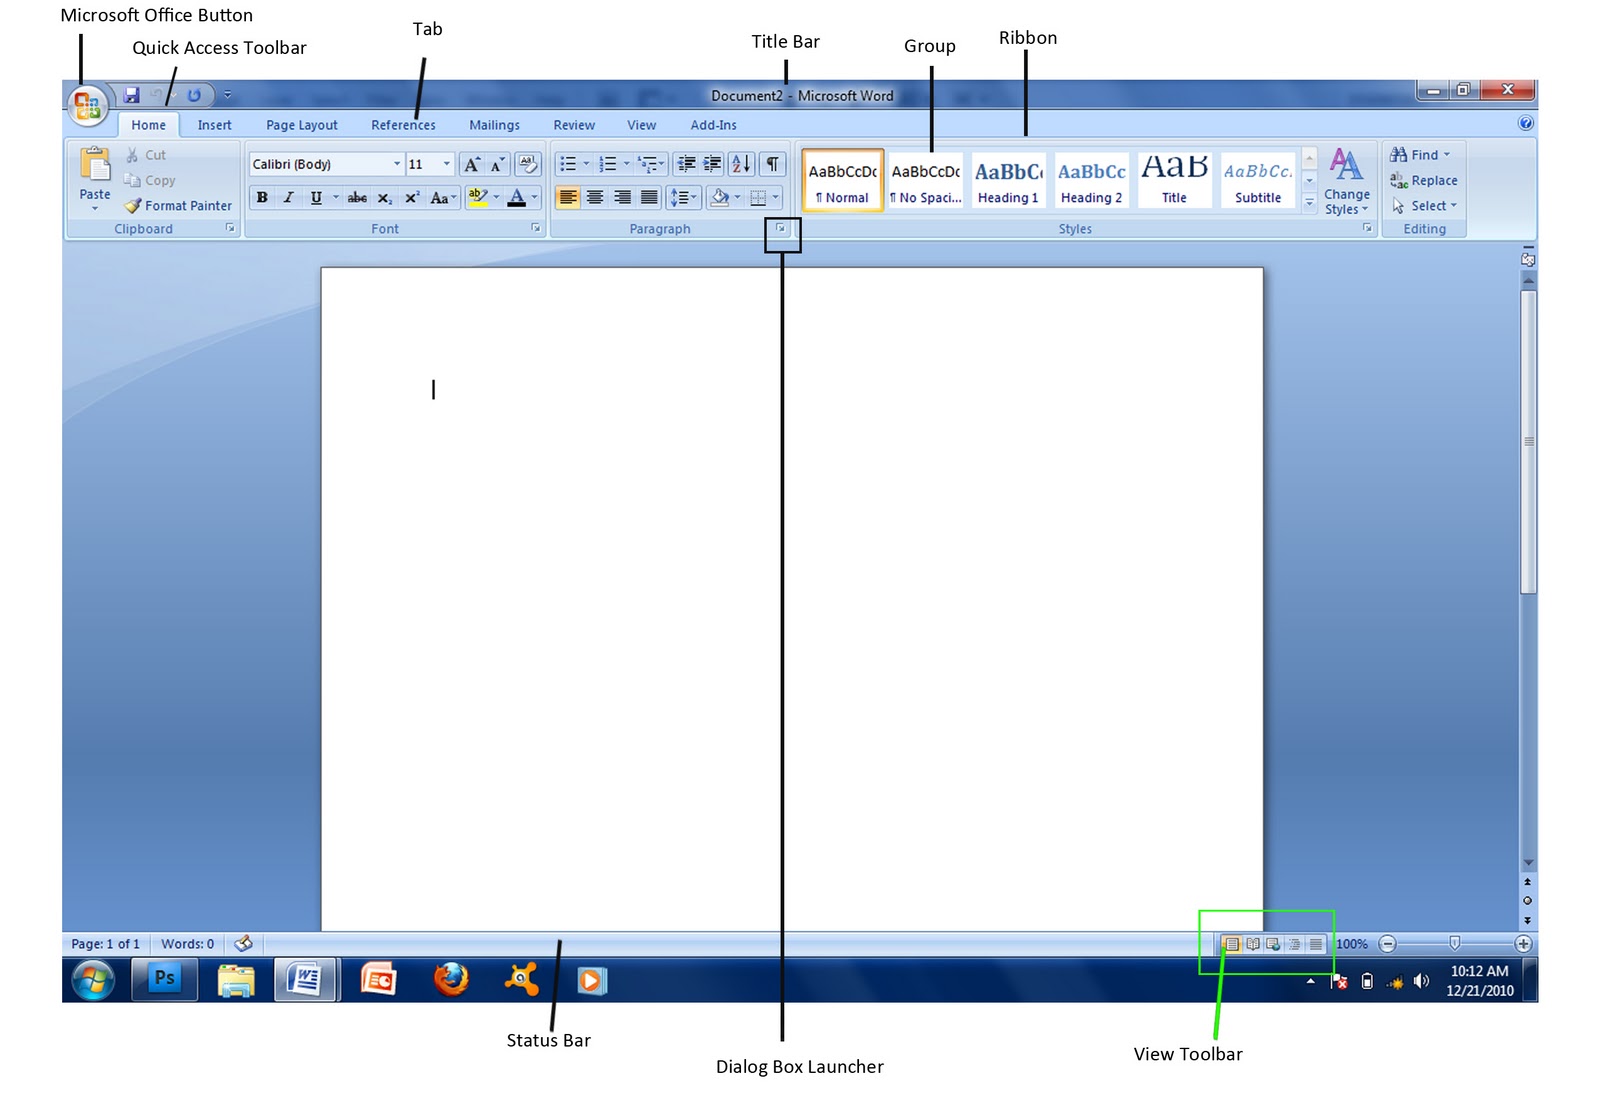
Task: Apply superscript formatting
Action: pyautogui.click(x=411, y=197)
